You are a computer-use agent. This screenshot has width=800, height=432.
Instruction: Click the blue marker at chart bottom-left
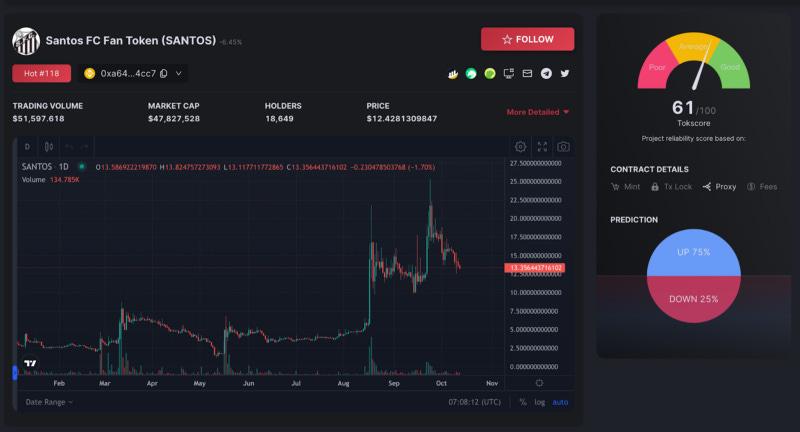pyautogui.click(x=14, y=373)
